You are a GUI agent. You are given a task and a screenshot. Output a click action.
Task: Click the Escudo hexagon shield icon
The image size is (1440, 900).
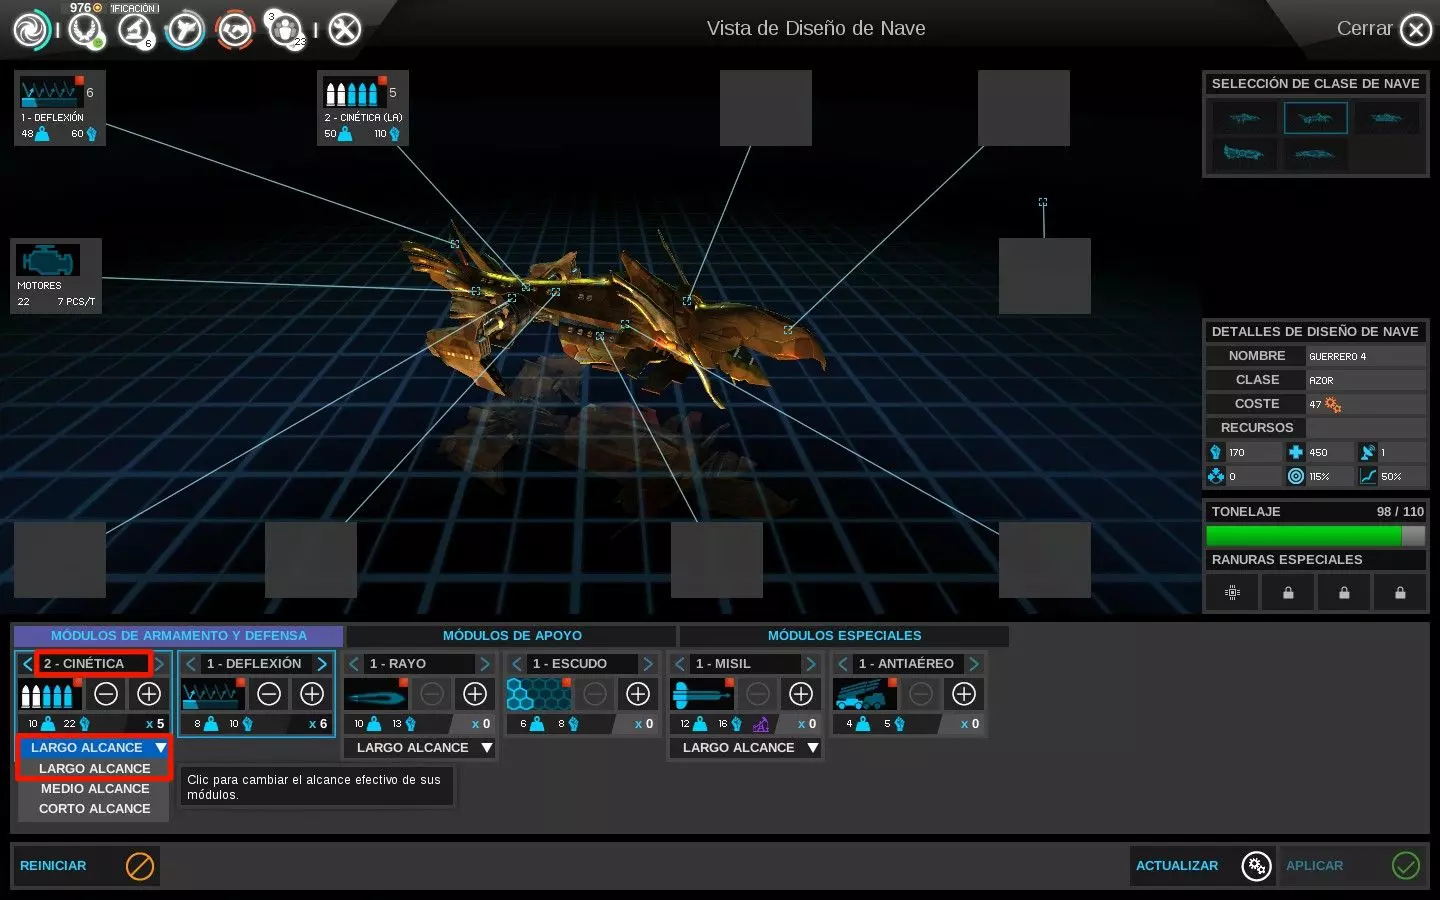(x=539, y=694)
